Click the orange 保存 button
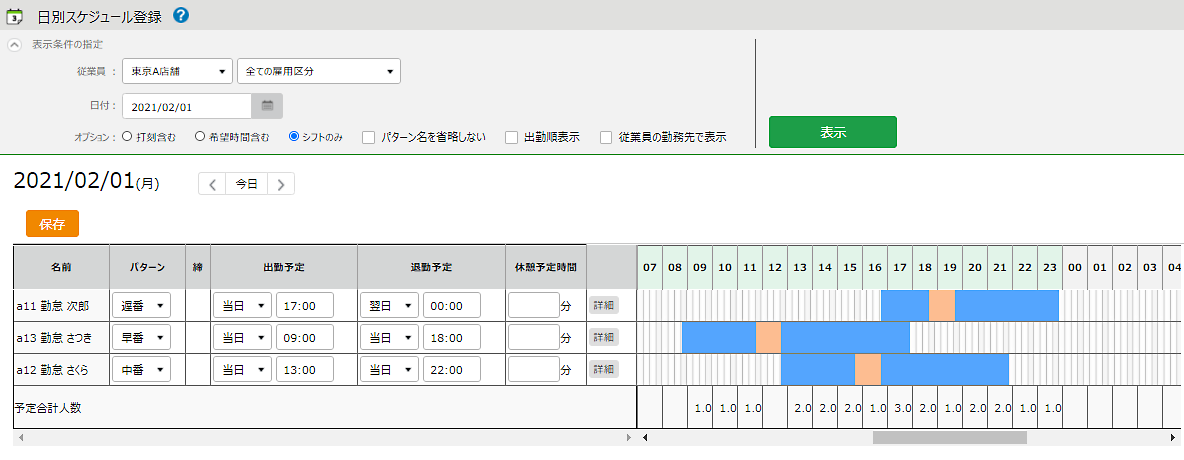Viewport: 1184px width, 460px height. (53, 224)
